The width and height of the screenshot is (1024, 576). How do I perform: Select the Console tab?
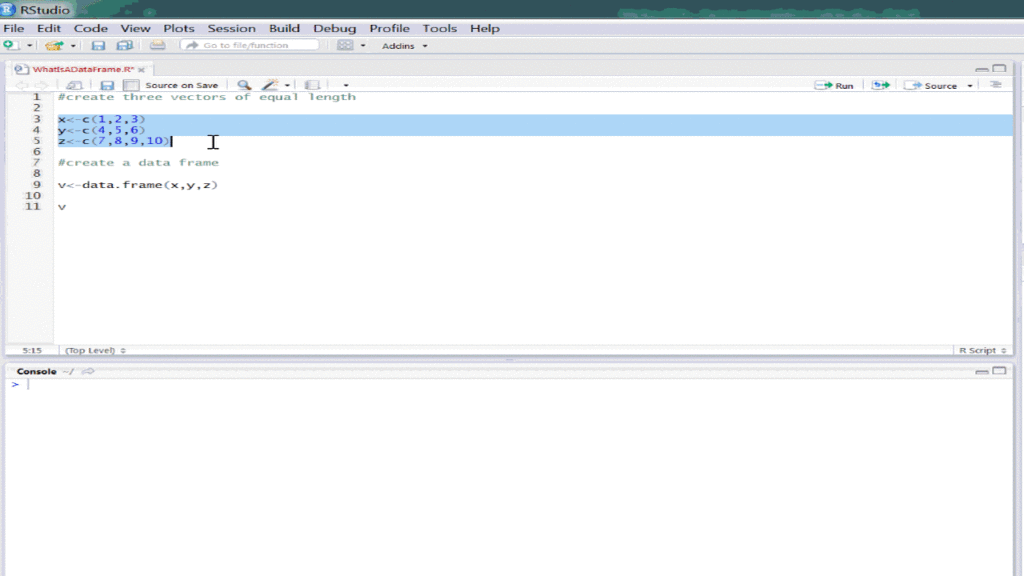pyautogui.click(x=37, y=371)
